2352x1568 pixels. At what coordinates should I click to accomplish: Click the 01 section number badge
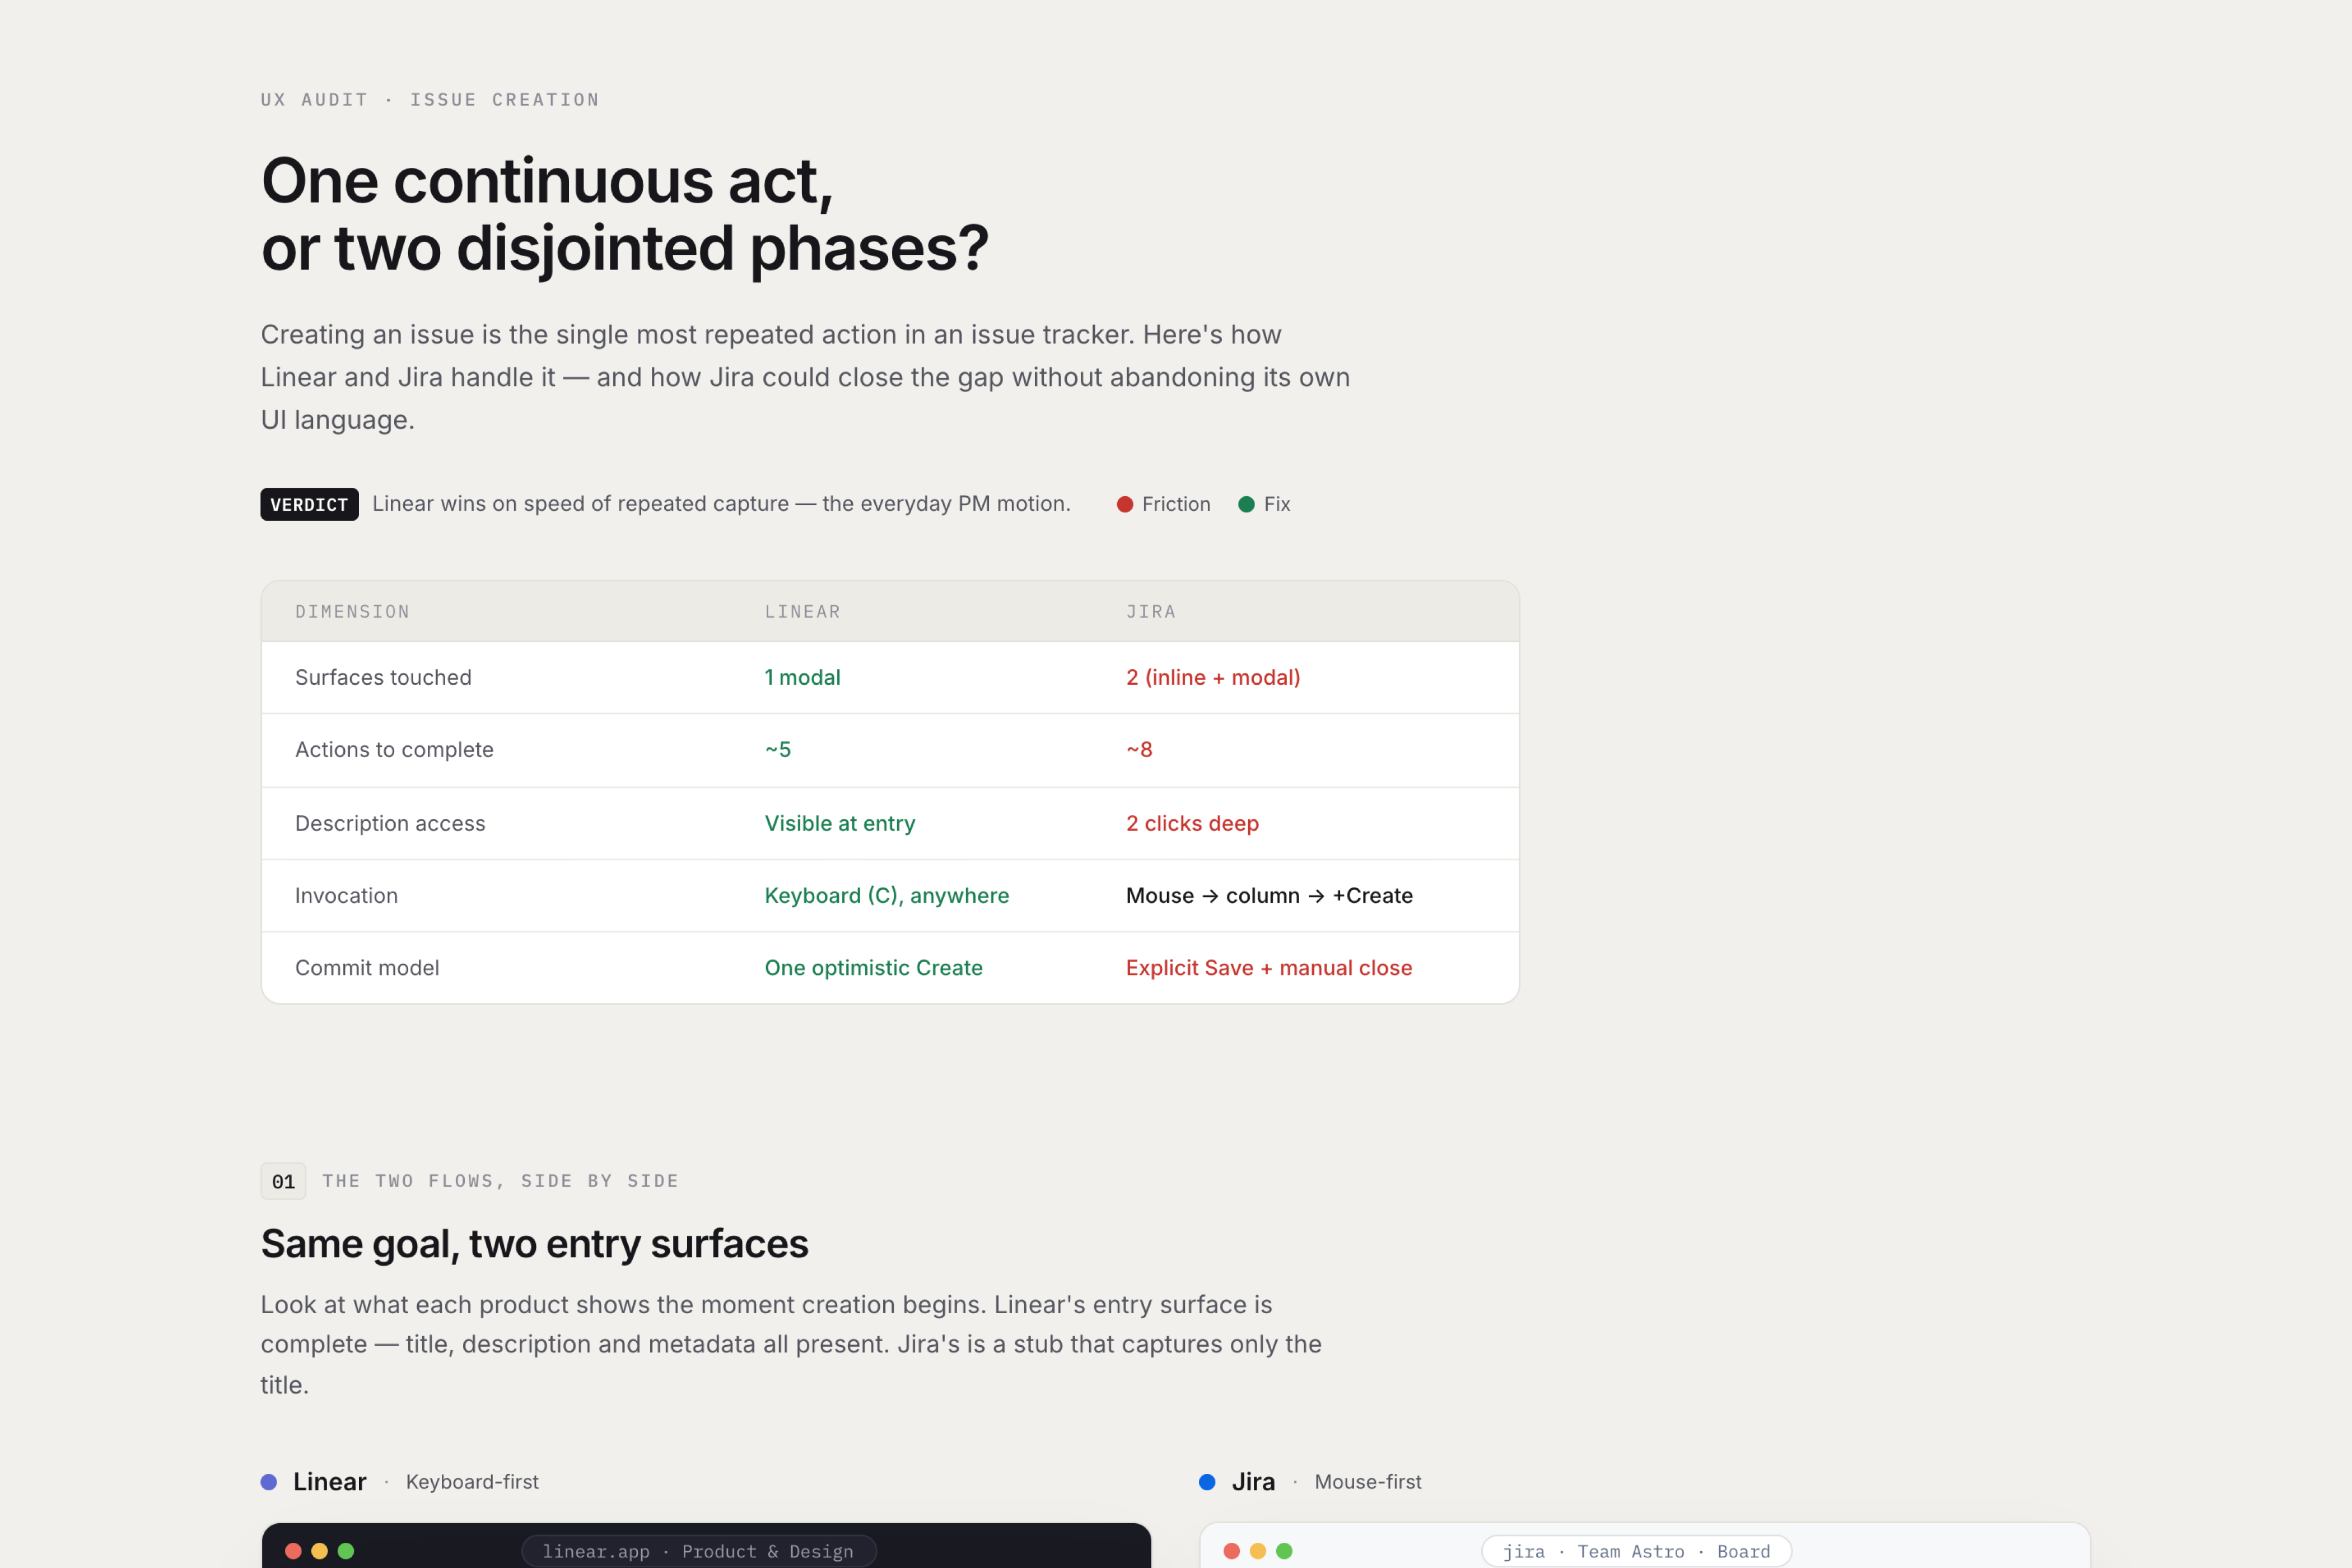tap(283, 1181)
